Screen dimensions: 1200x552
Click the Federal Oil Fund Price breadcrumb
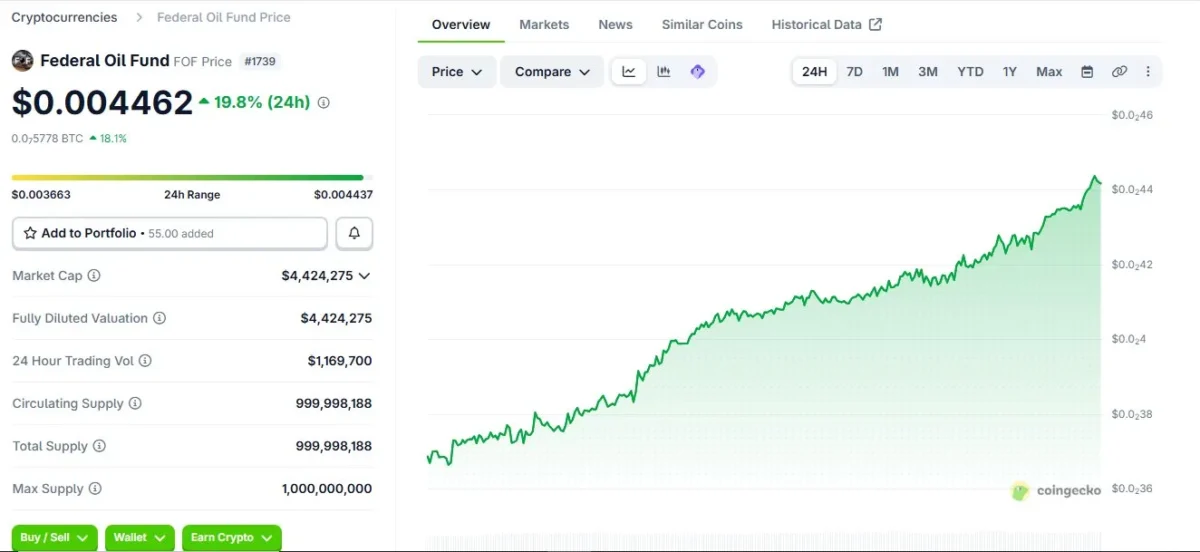(224, 17)
